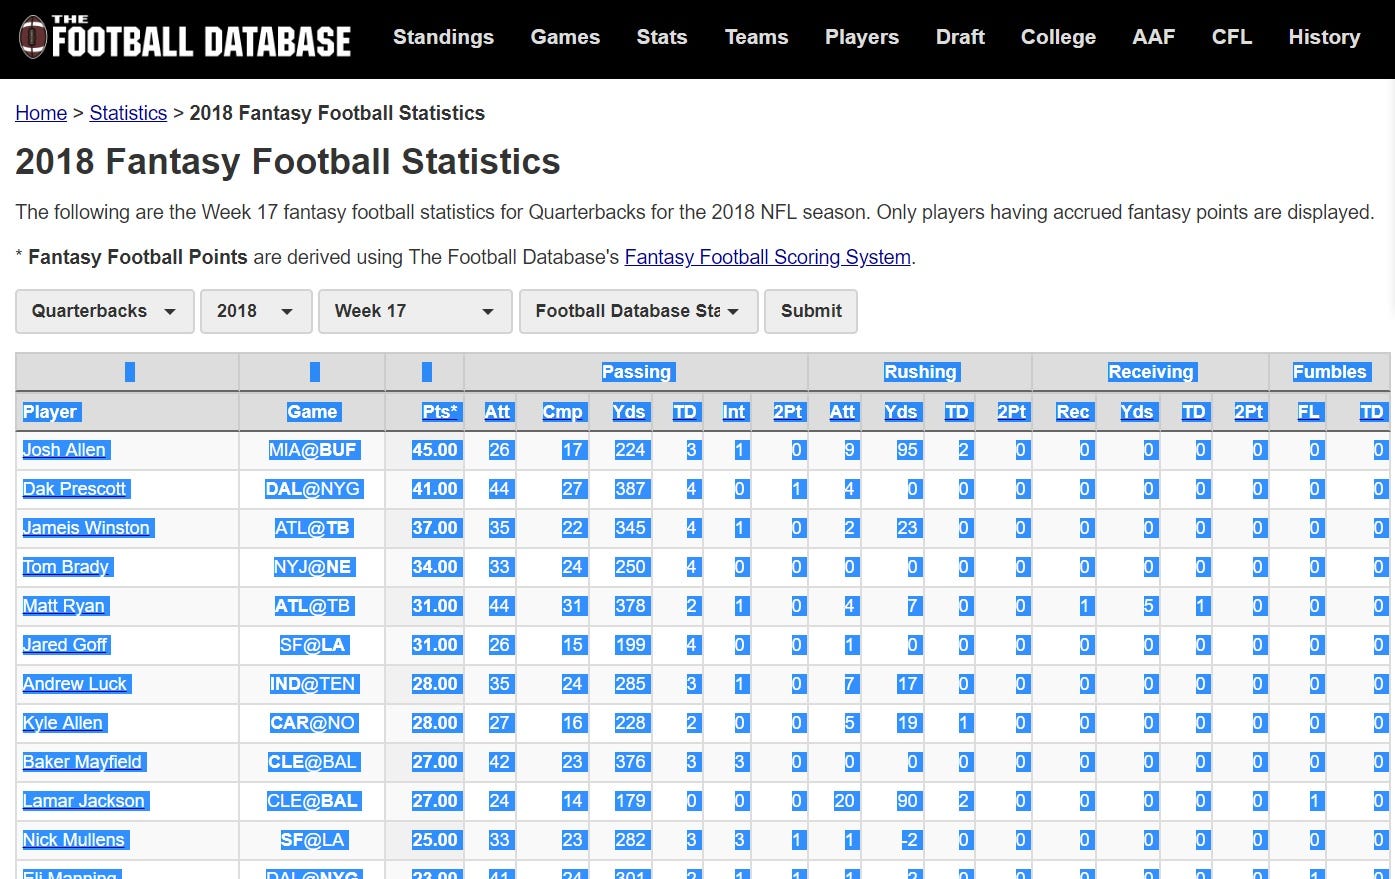Select Tom Brady's 34.00 points cell
The width and height of the screenshot is (1395, 879).
pos(435,567)
